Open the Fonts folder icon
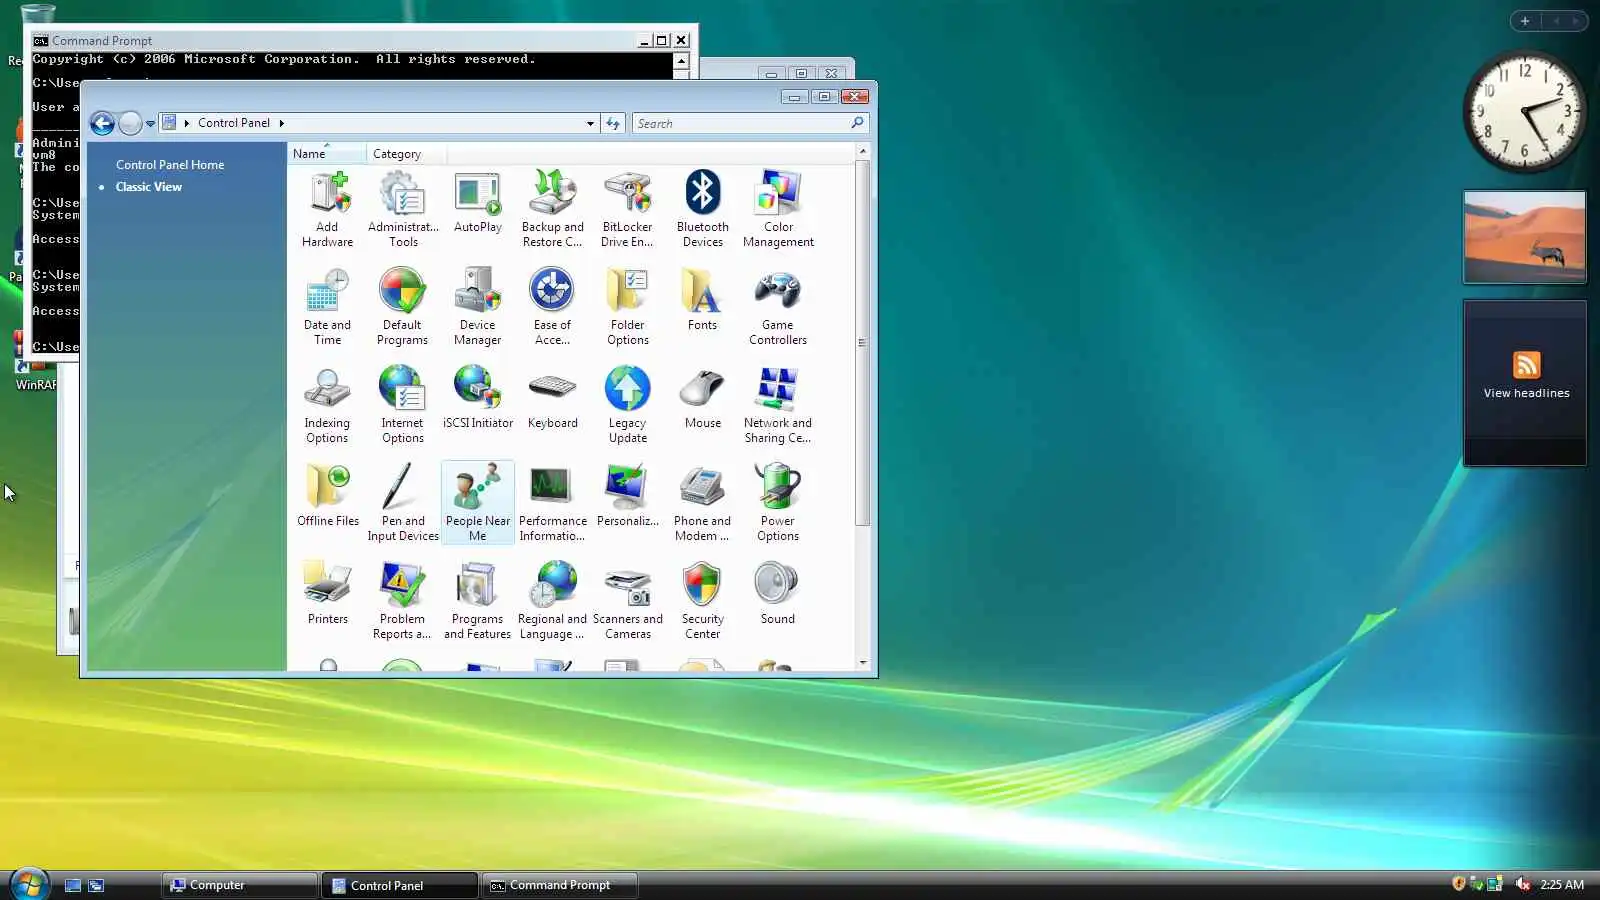Viewport: 1600px width, 900px height. click(x=702, y=300)
